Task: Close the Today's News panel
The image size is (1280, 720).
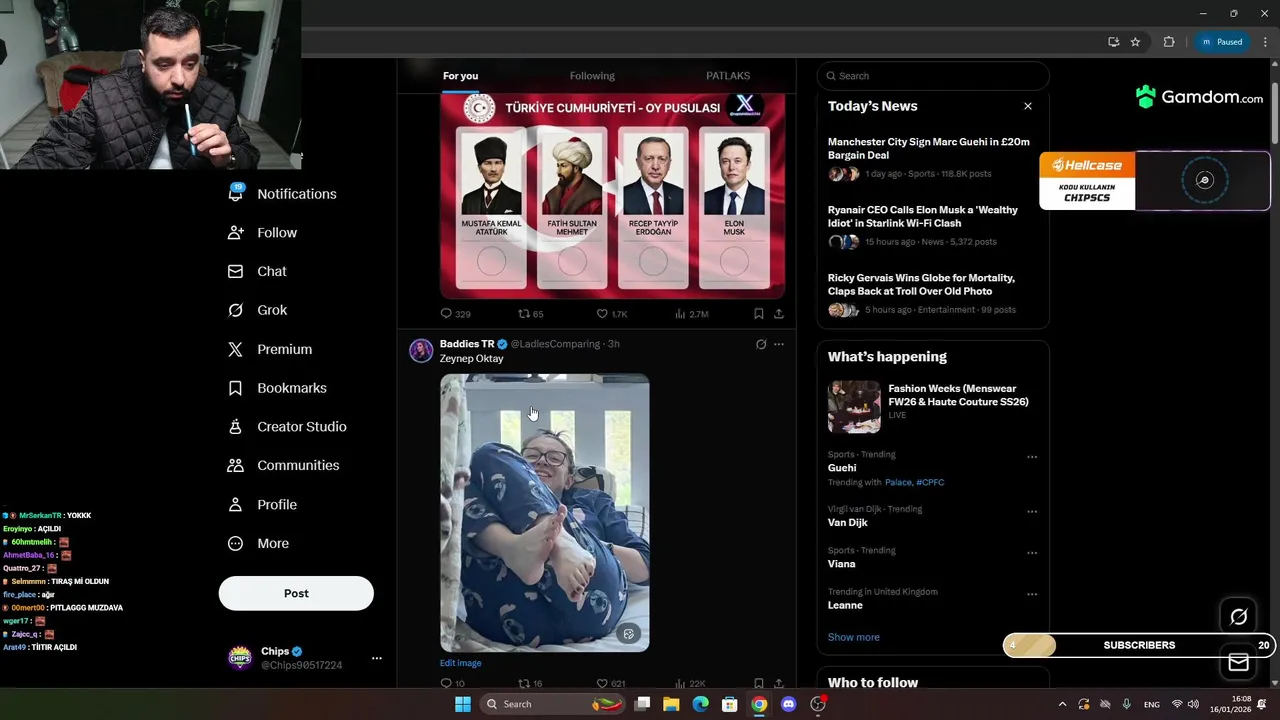Action: [x=1027, y=106]
